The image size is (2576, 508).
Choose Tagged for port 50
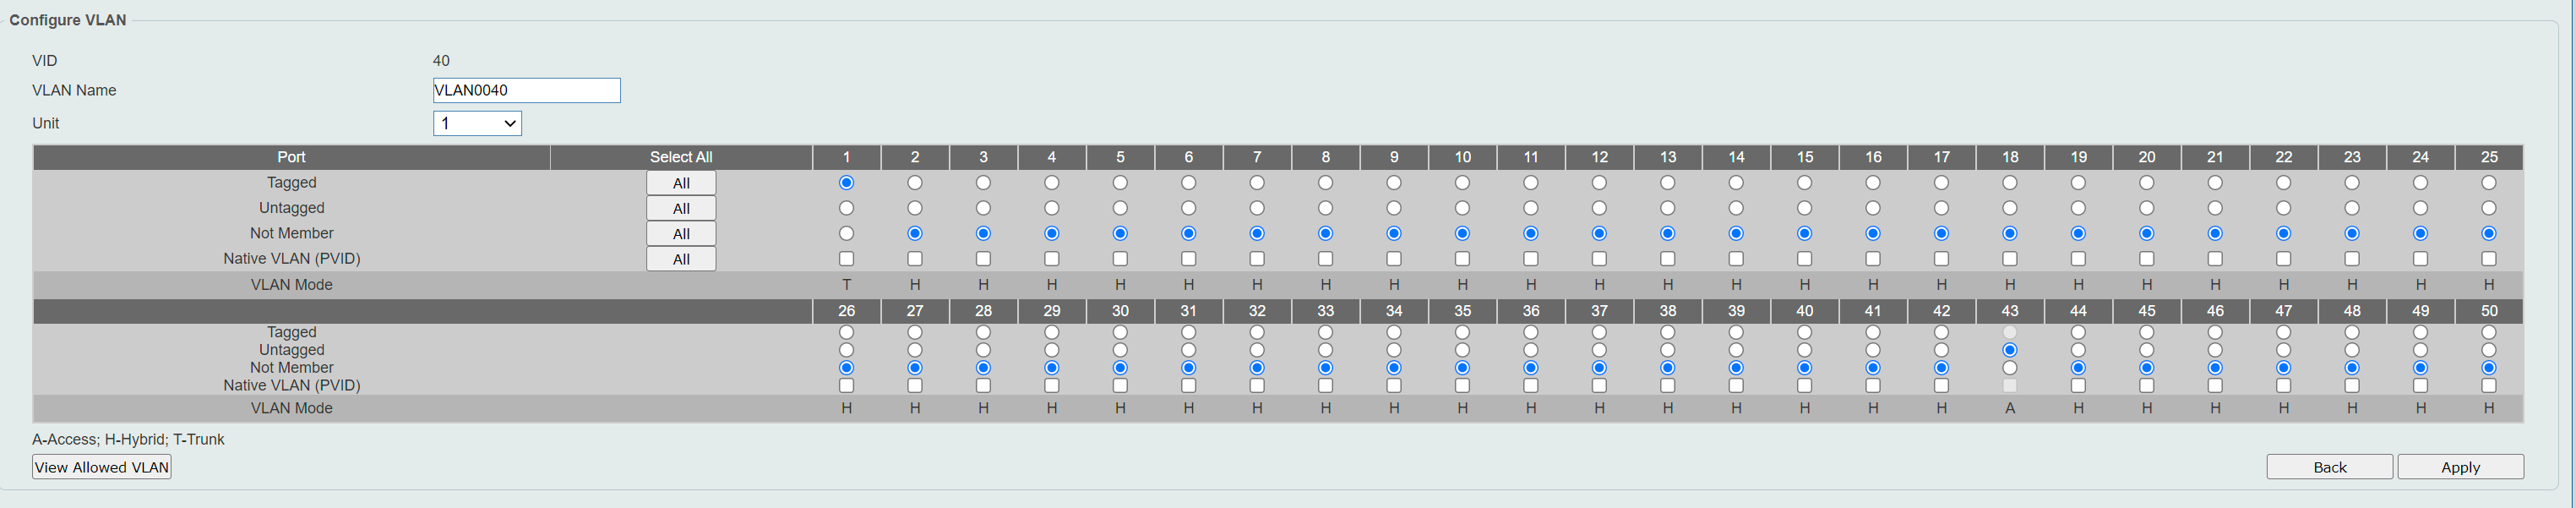click(2488, 332)
